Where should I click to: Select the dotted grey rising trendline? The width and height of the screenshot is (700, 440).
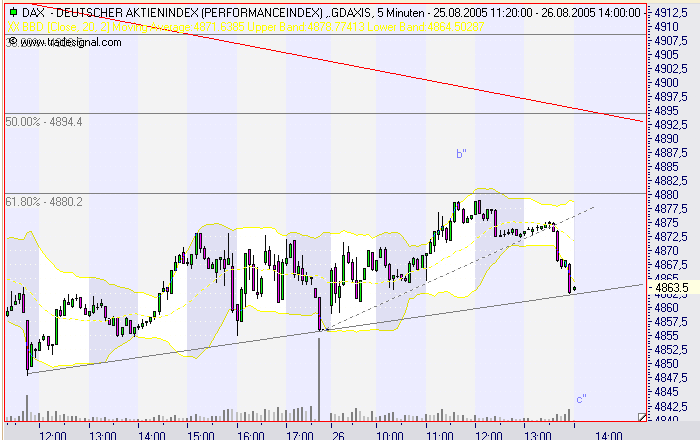point(460,269)
